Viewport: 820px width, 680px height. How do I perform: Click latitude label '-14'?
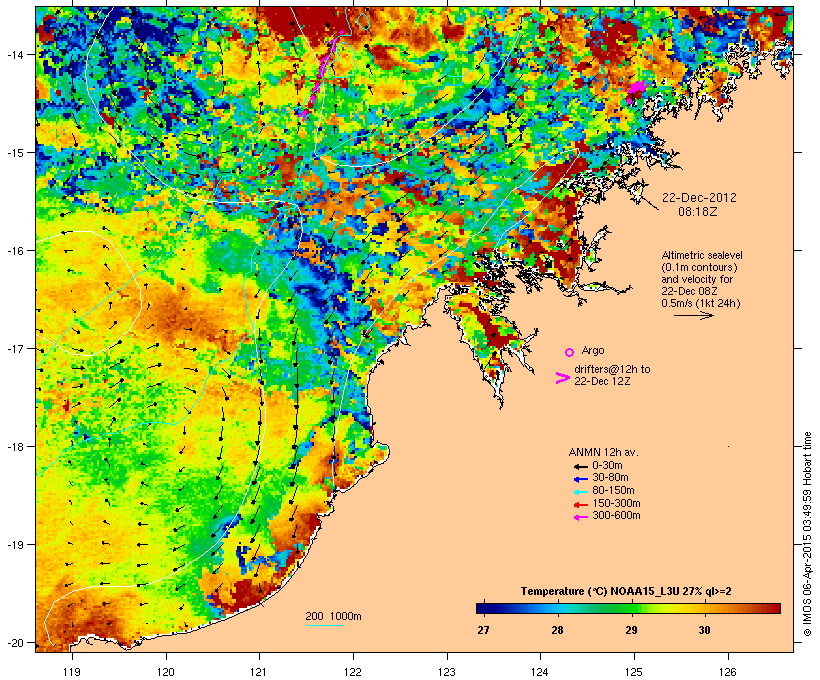(x=14, y=54)
